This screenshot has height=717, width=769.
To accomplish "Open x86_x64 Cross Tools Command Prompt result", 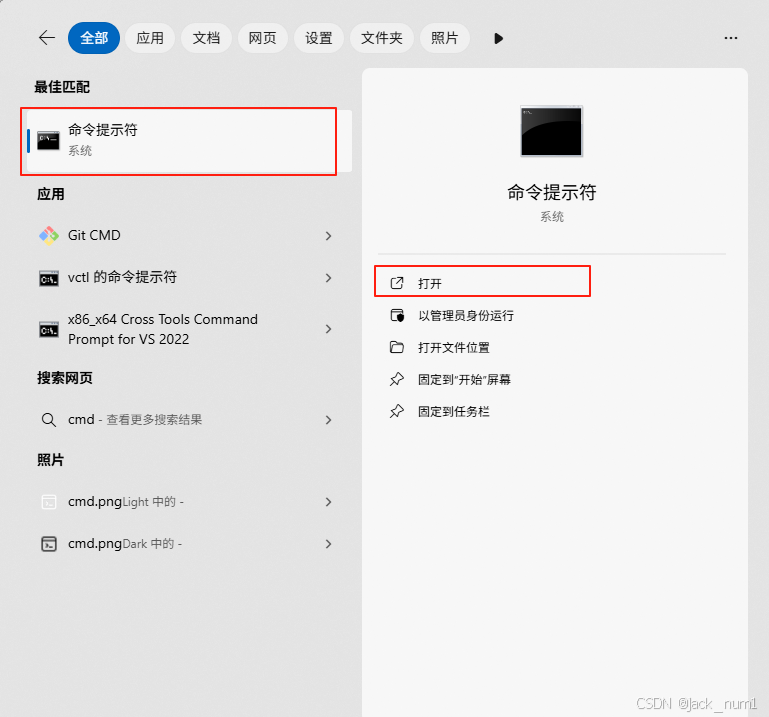I will [x=188, y=329].
